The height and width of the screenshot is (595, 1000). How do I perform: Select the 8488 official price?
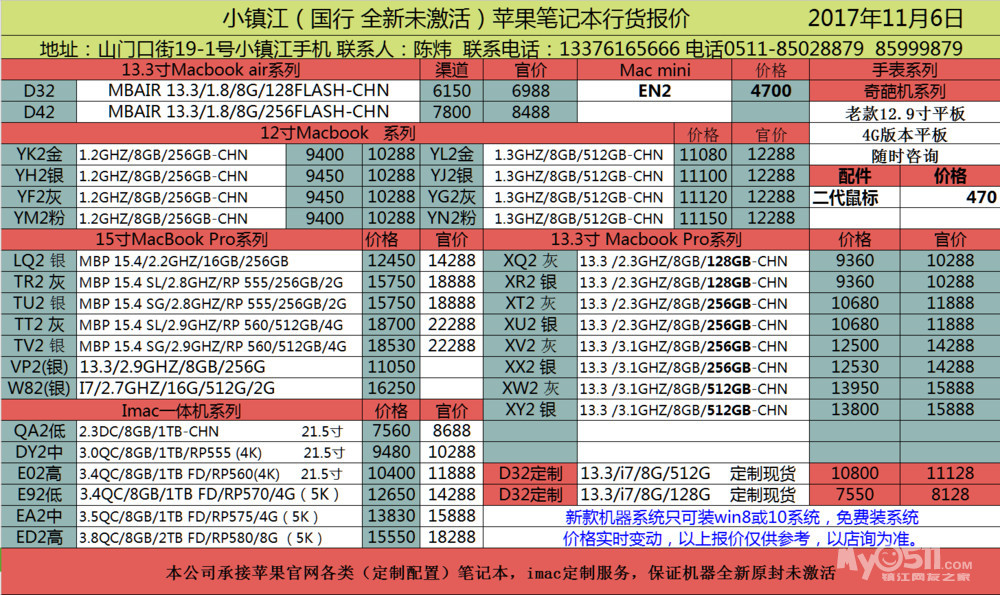click(531, 112)
